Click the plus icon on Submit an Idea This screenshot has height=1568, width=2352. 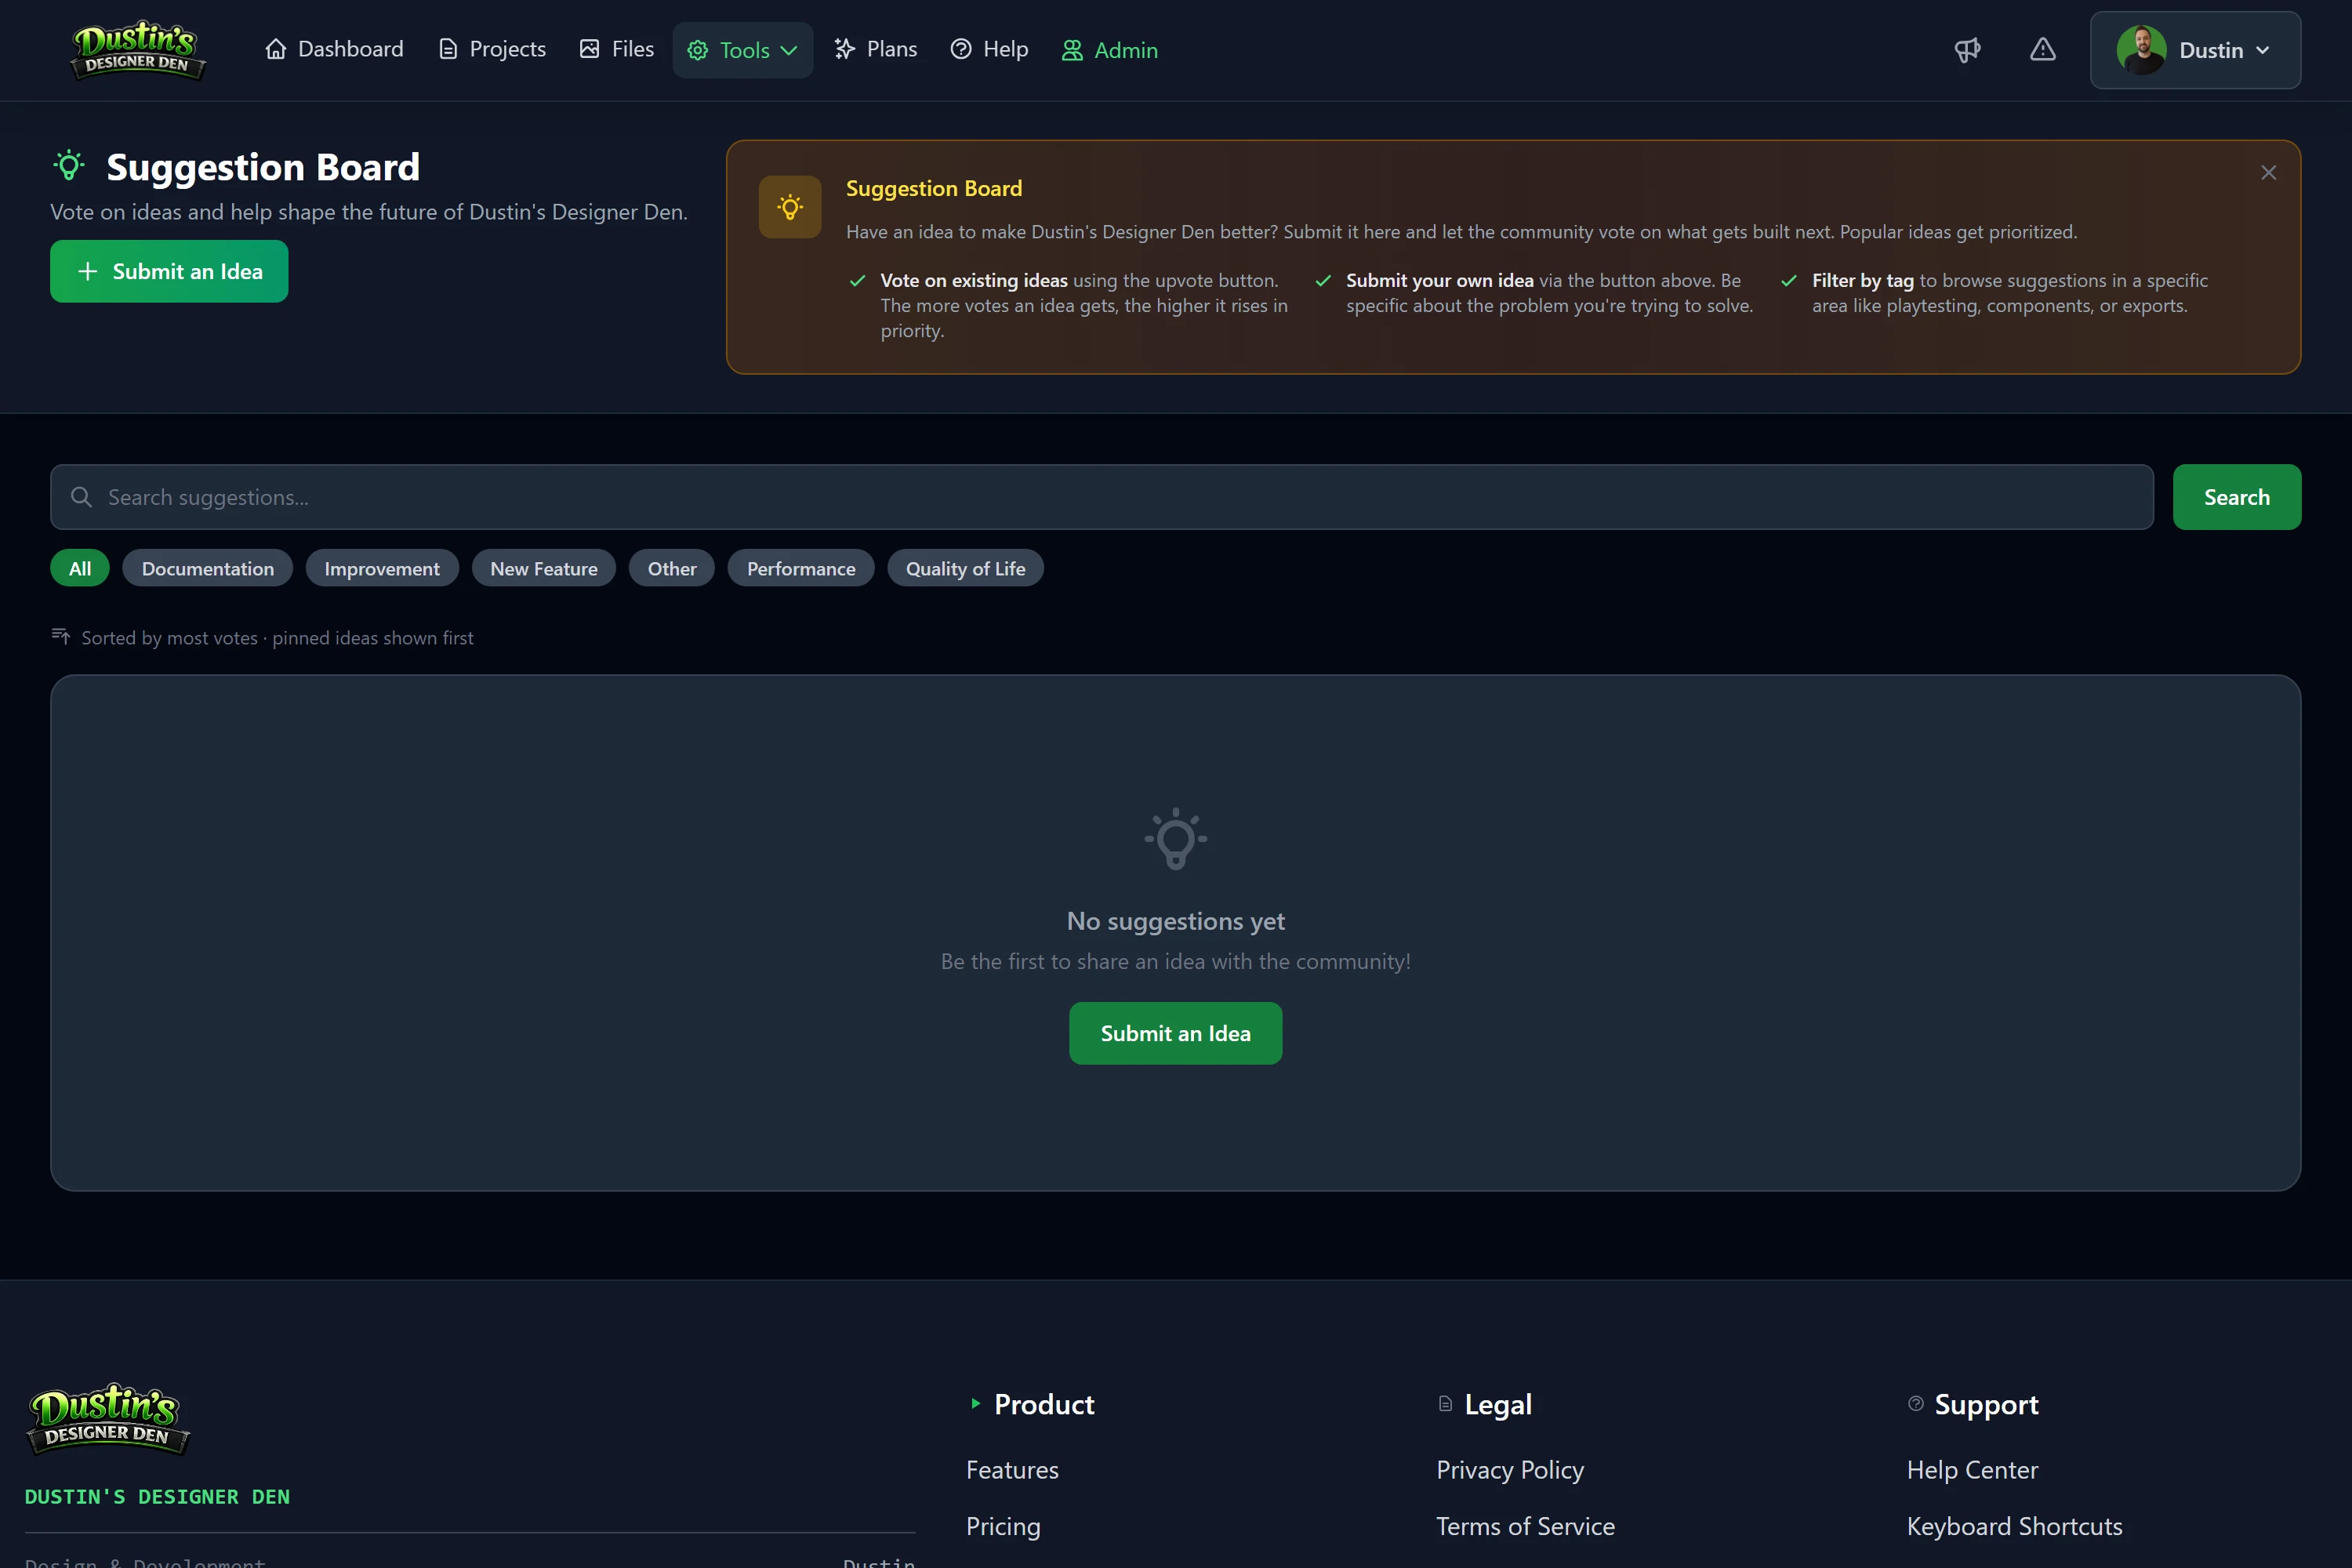(88, 271)
